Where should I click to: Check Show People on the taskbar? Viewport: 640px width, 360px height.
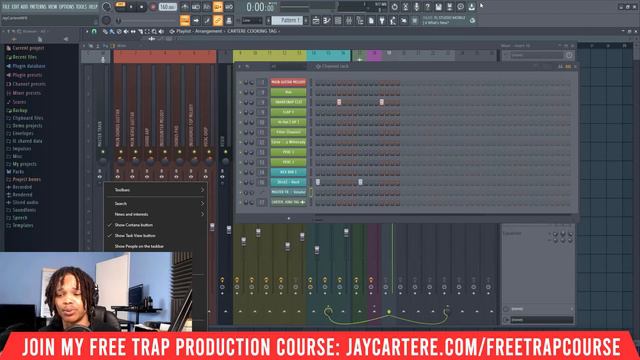coord(155,246)
